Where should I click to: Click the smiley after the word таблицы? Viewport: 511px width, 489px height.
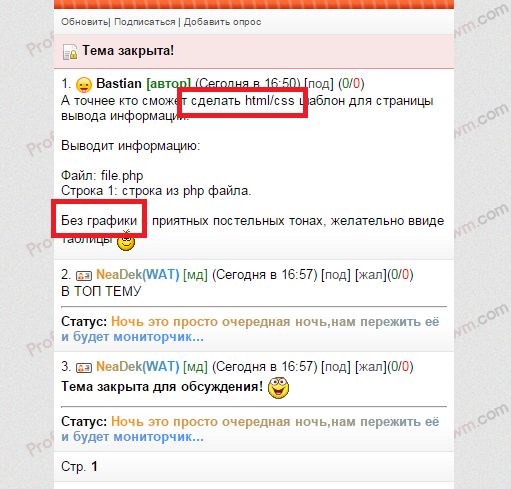[x=126, y=241]
